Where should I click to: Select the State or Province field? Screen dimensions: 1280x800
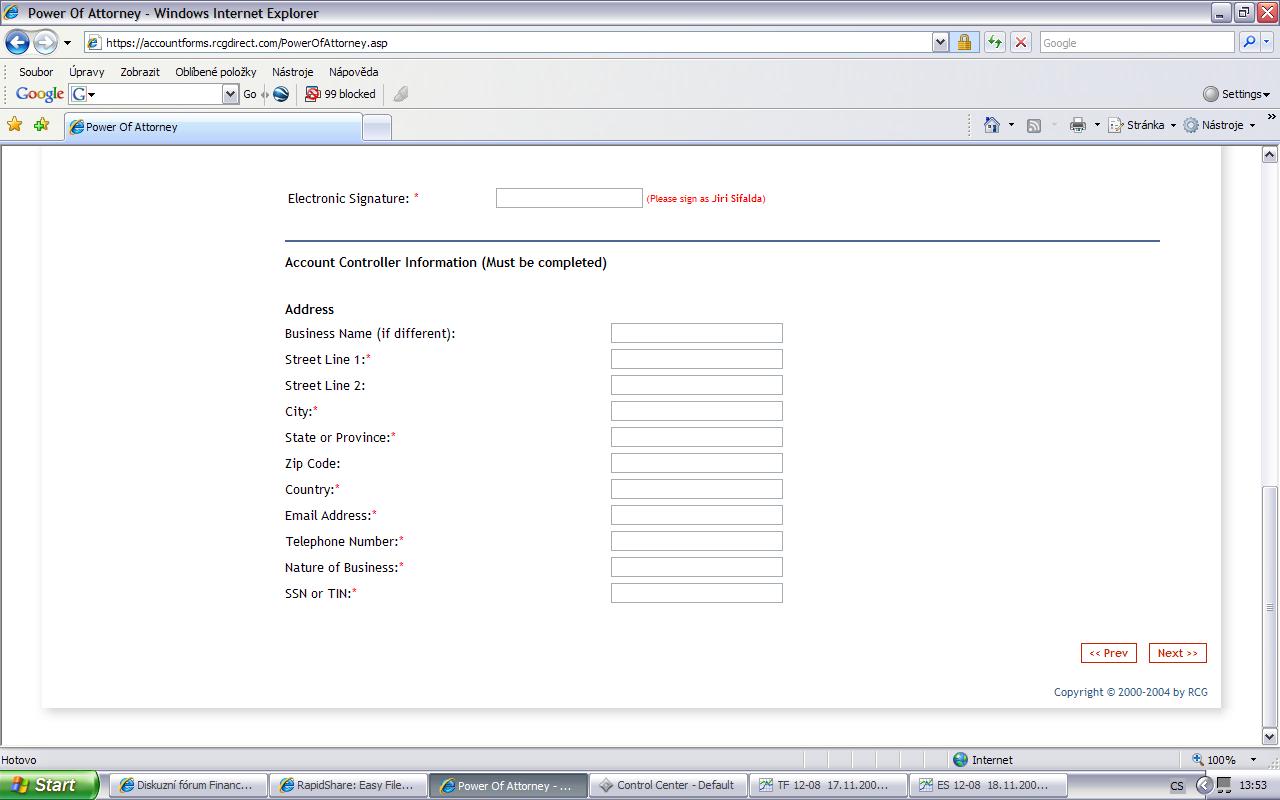pyautogui.click(x=697, y=437)
